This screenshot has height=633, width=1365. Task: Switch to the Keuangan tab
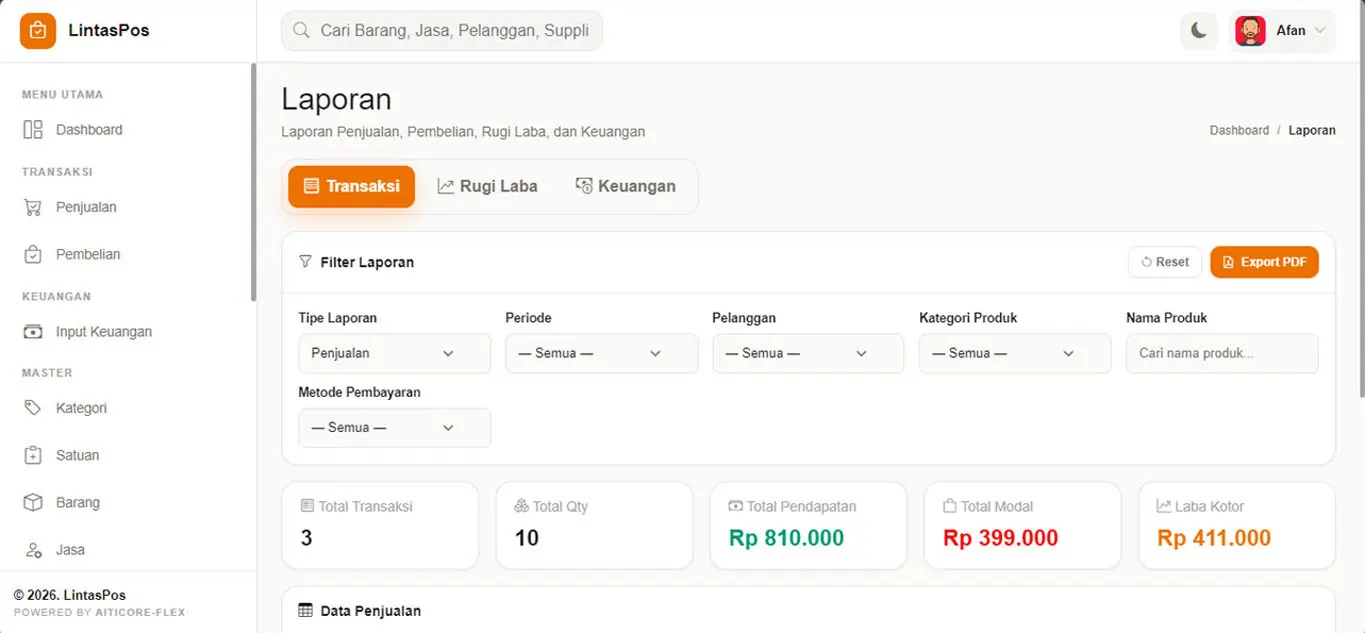pyautogui.click(x=625, y=186)
